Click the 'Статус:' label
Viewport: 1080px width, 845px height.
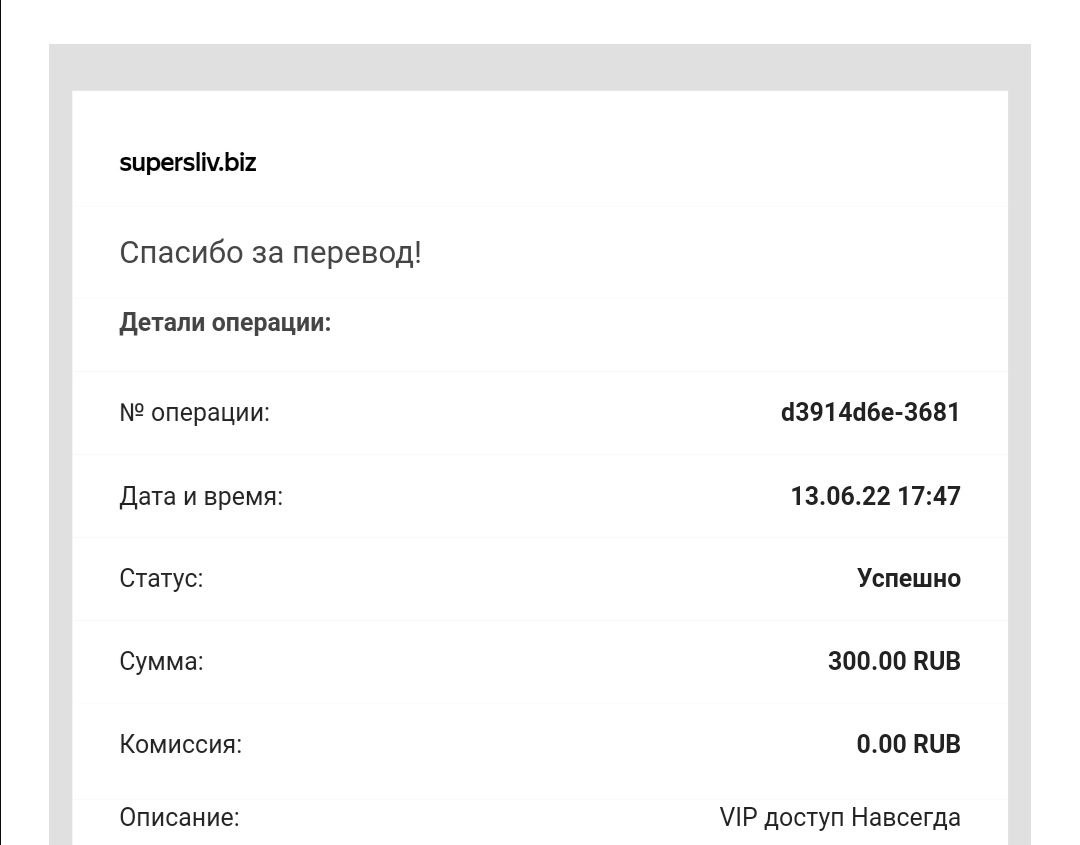point(161,578)
